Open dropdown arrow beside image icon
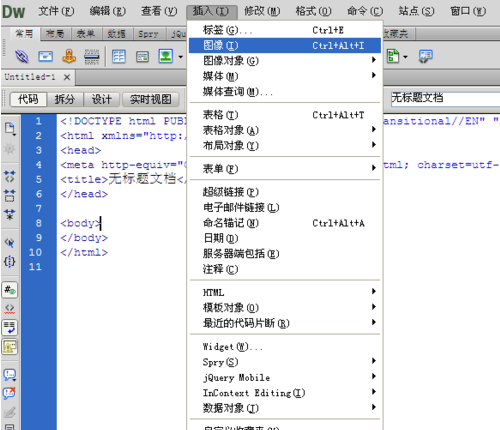The height and width of the screenshot is (430, 500). 181,57
